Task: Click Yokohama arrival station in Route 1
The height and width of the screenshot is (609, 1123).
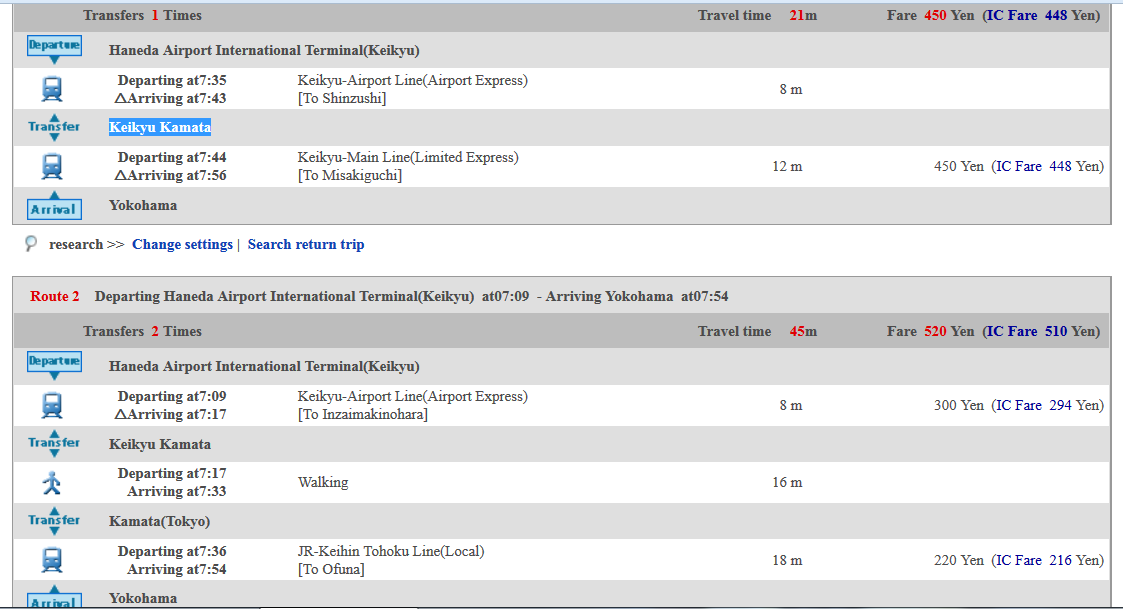Action: (x=143, y=205)
